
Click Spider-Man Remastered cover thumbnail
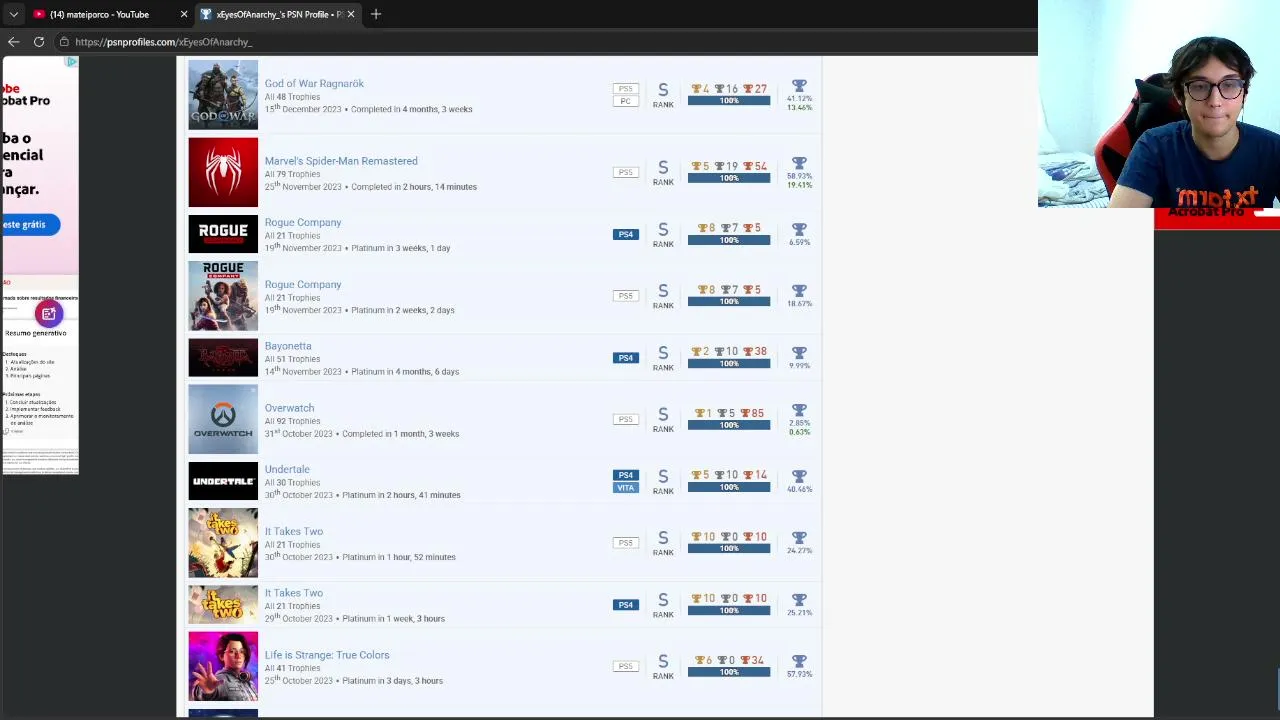(x=223, y=172)
